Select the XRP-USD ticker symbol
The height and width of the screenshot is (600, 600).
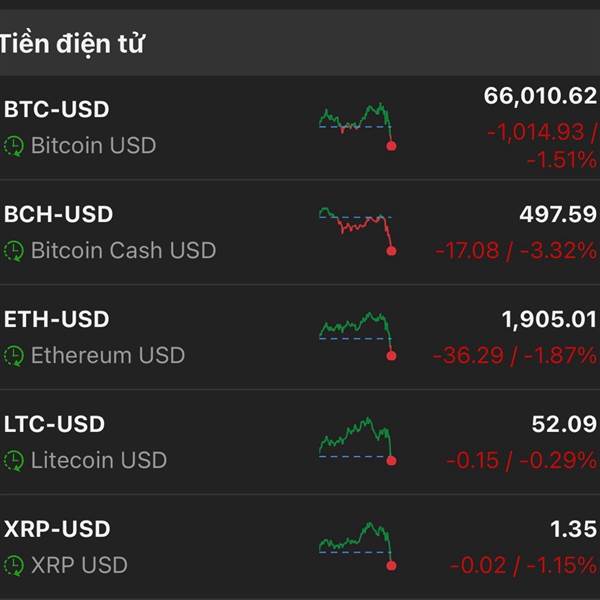(57, 530)
